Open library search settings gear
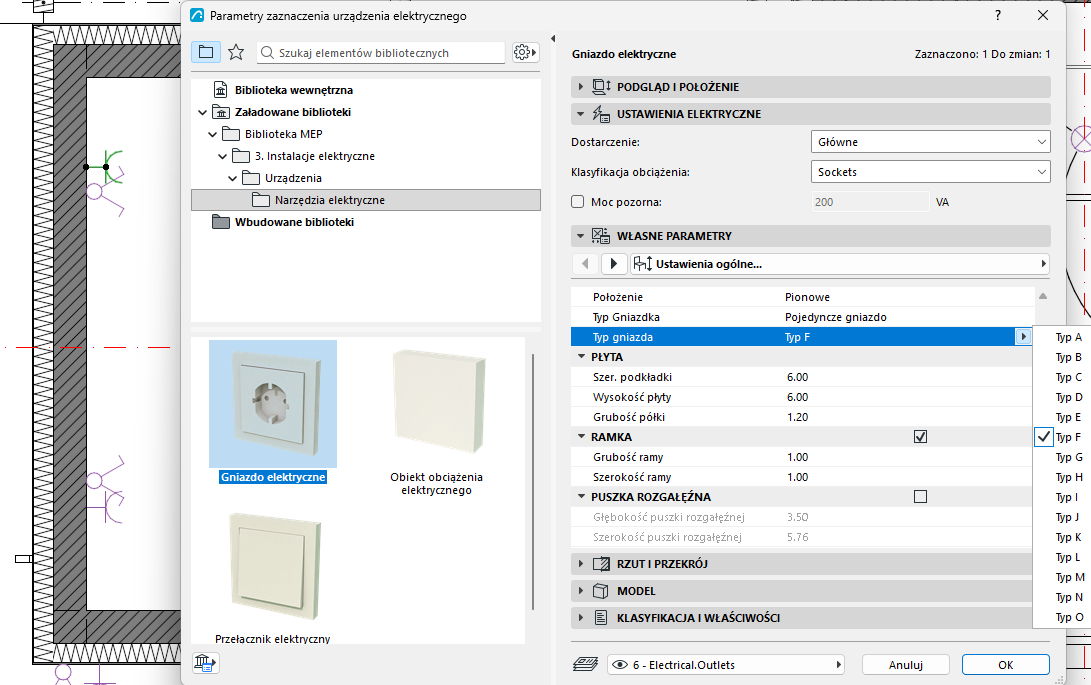Image resolution: width=1091 pixels, height=685 pixels. 525,52
